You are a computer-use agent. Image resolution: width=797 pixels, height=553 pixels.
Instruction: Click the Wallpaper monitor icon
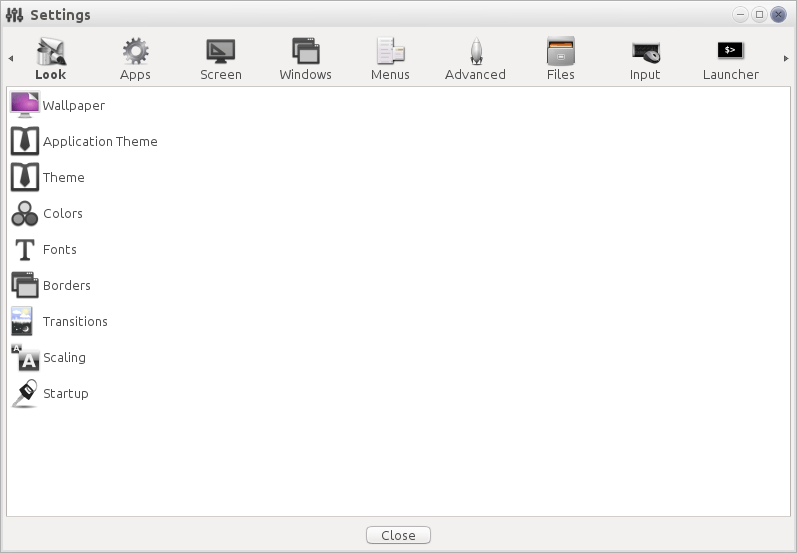24,105
